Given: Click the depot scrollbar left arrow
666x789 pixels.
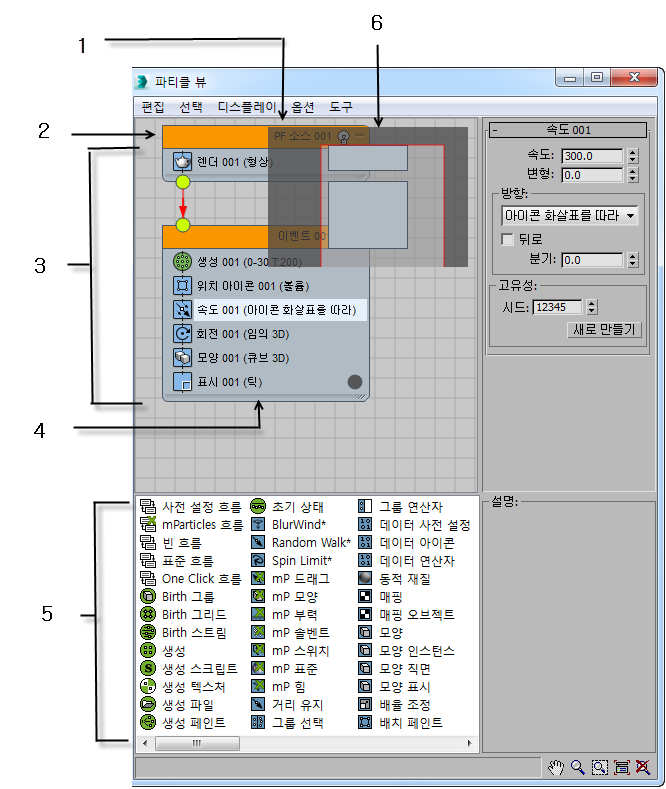Looking at the screenshot, I should tap(145, 743).
